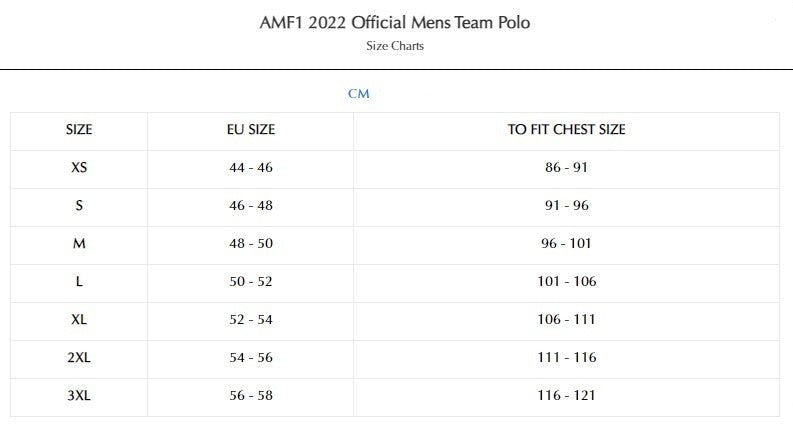
Task: Select the CM unit tab
Action: pyautogui.click(x=359, y=94)
